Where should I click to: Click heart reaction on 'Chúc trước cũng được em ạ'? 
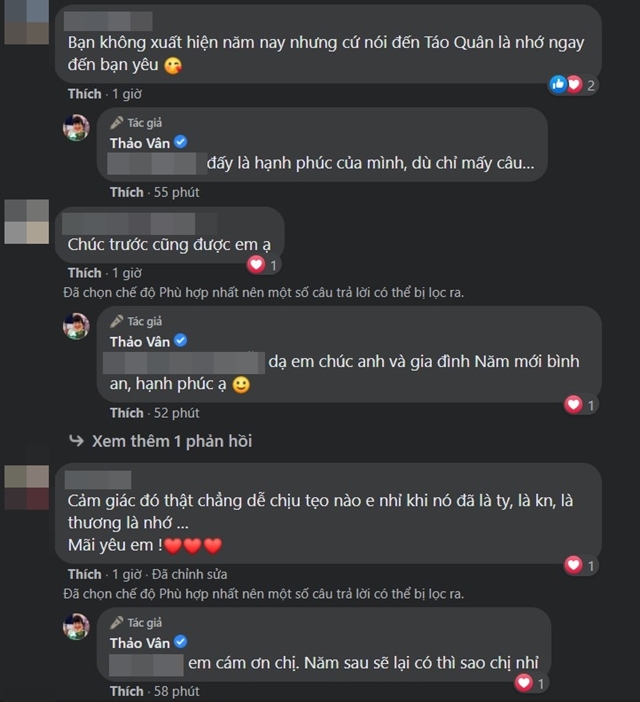(x=256, y=265)
